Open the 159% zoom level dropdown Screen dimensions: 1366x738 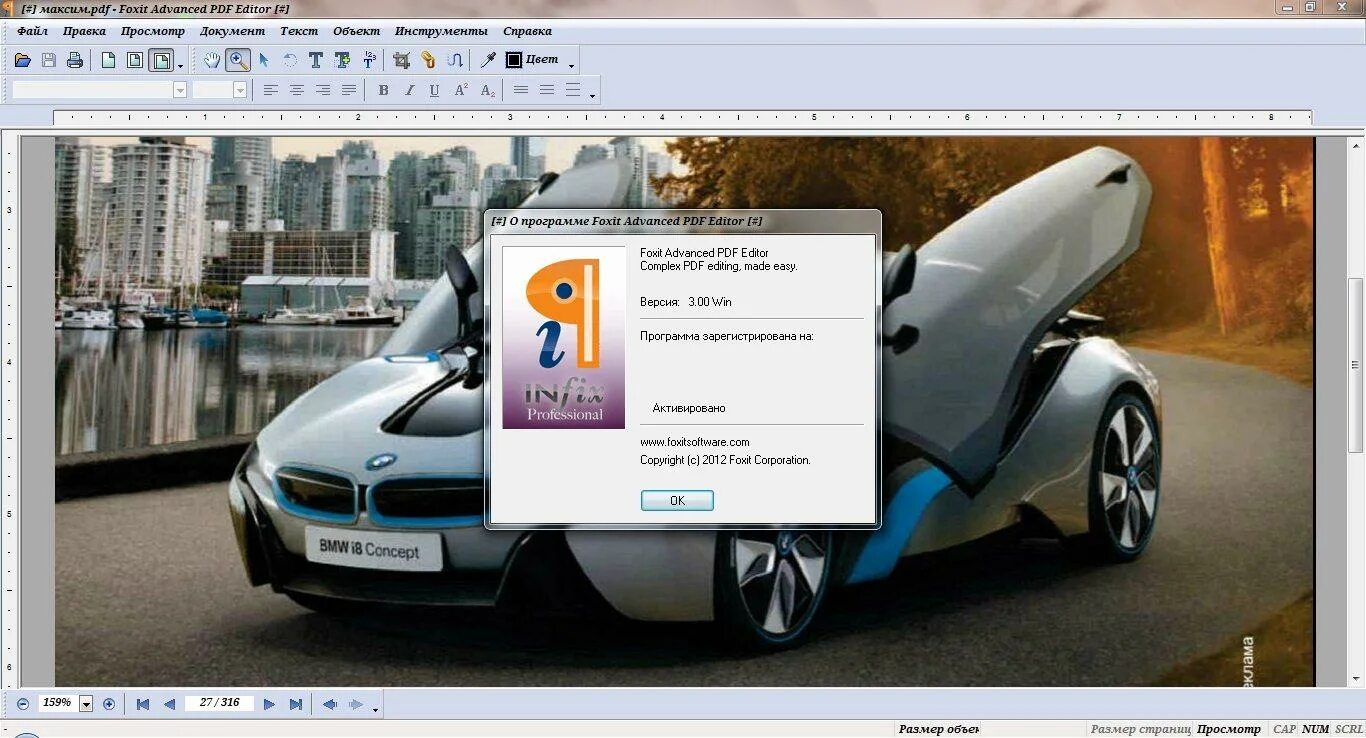point(86,704)
